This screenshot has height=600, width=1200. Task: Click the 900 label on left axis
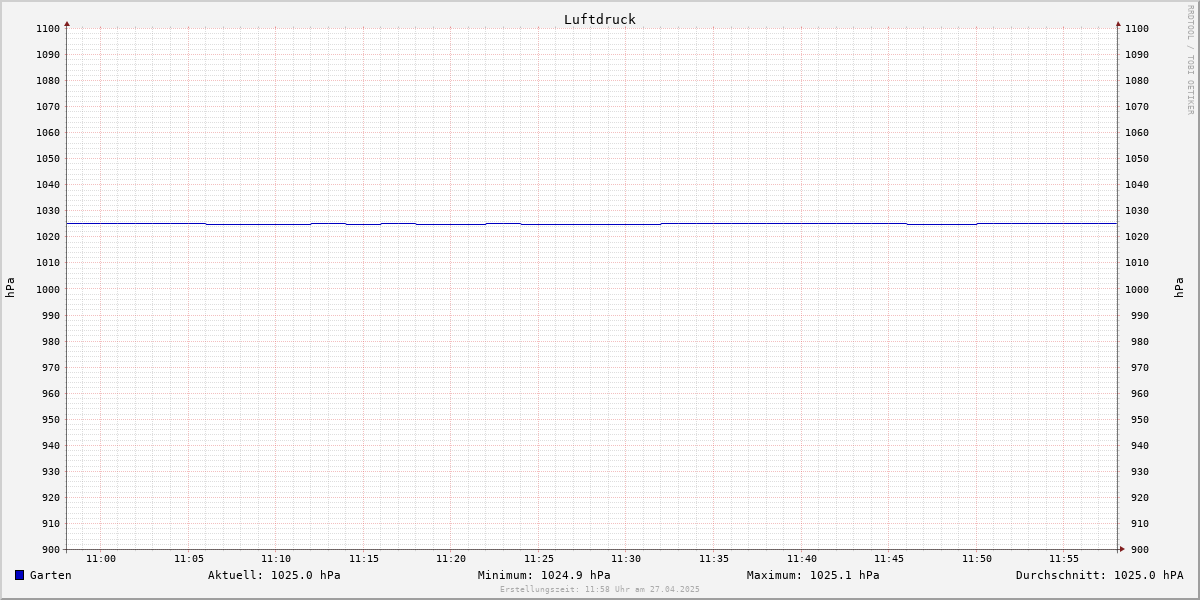[51, 549]
